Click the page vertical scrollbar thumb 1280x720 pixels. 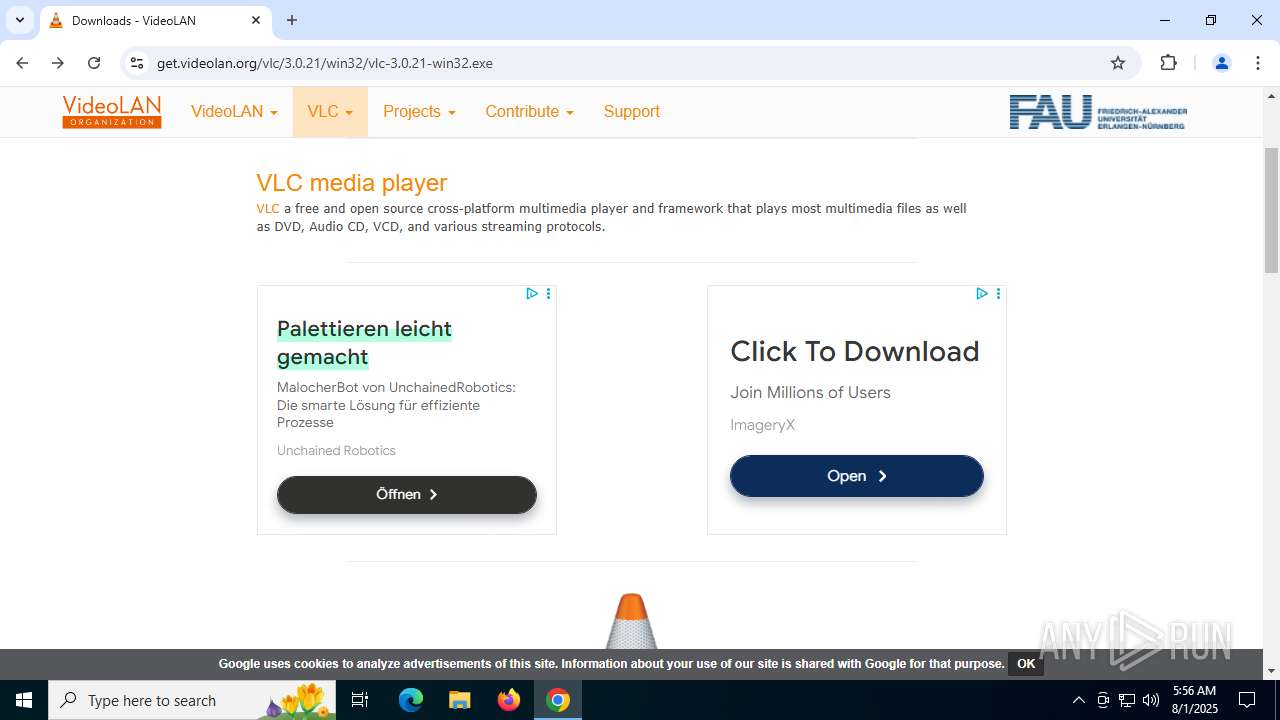pos(1271,210)
